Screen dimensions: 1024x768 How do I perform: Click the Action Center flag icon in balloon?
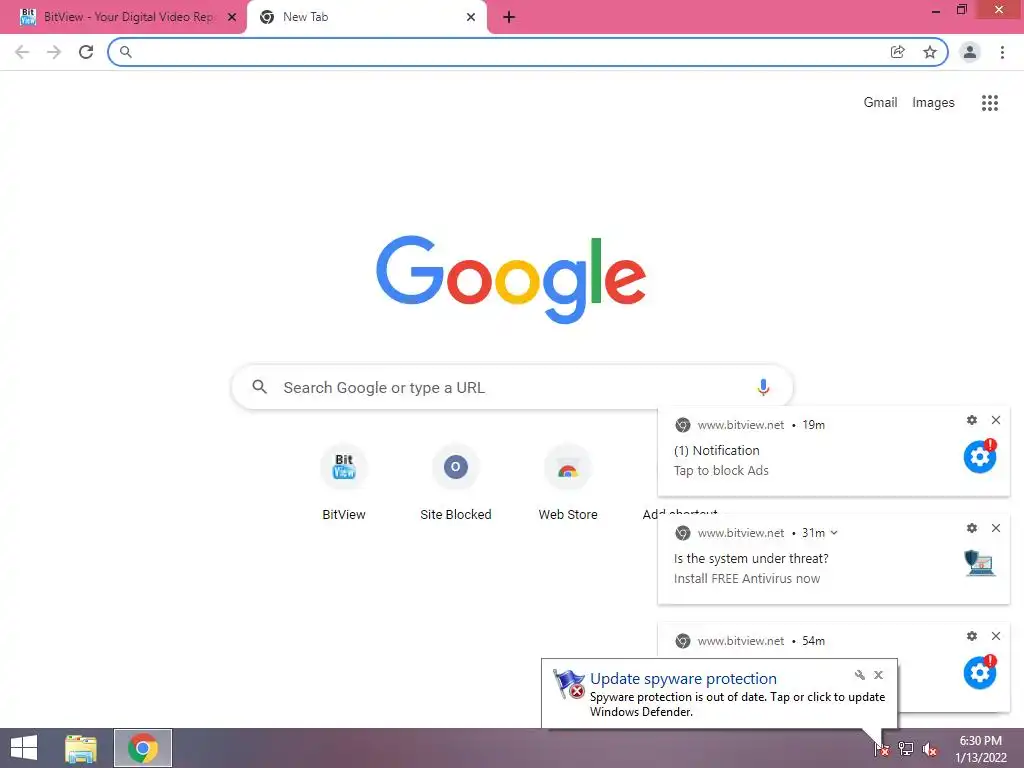click(x=568, y=684)
